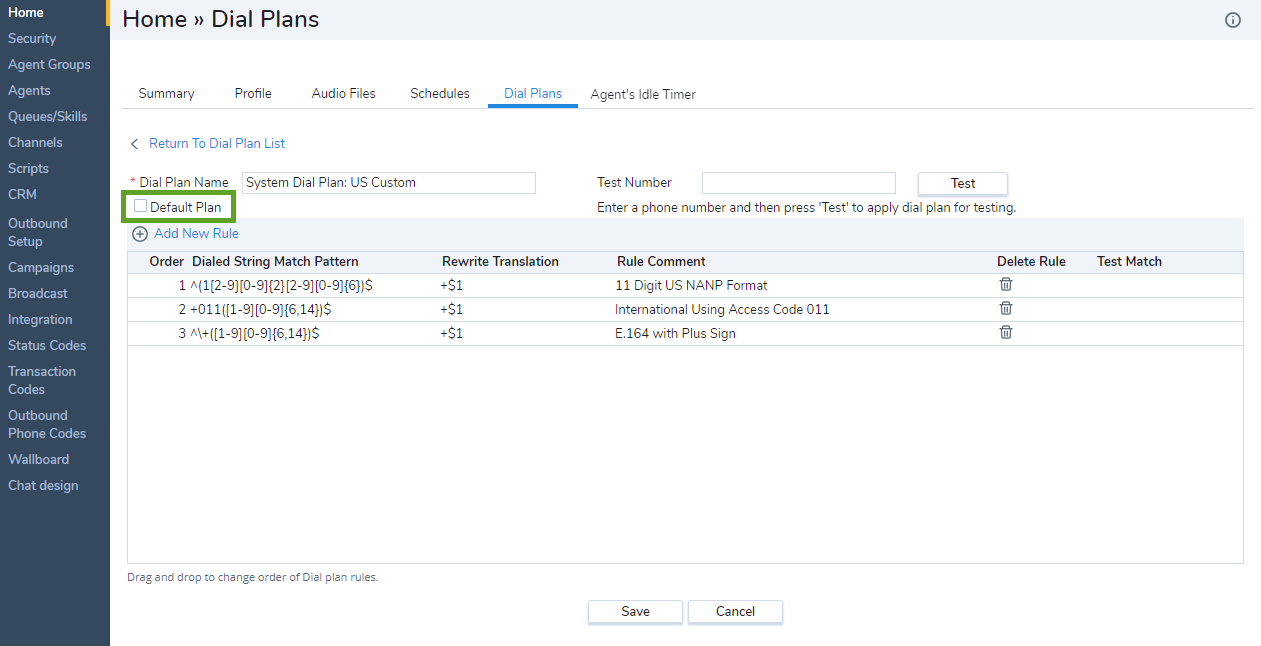The image size is (1261, 646).
Task: Click E.164 with Plus Sign comment
Action: (675, 333)
